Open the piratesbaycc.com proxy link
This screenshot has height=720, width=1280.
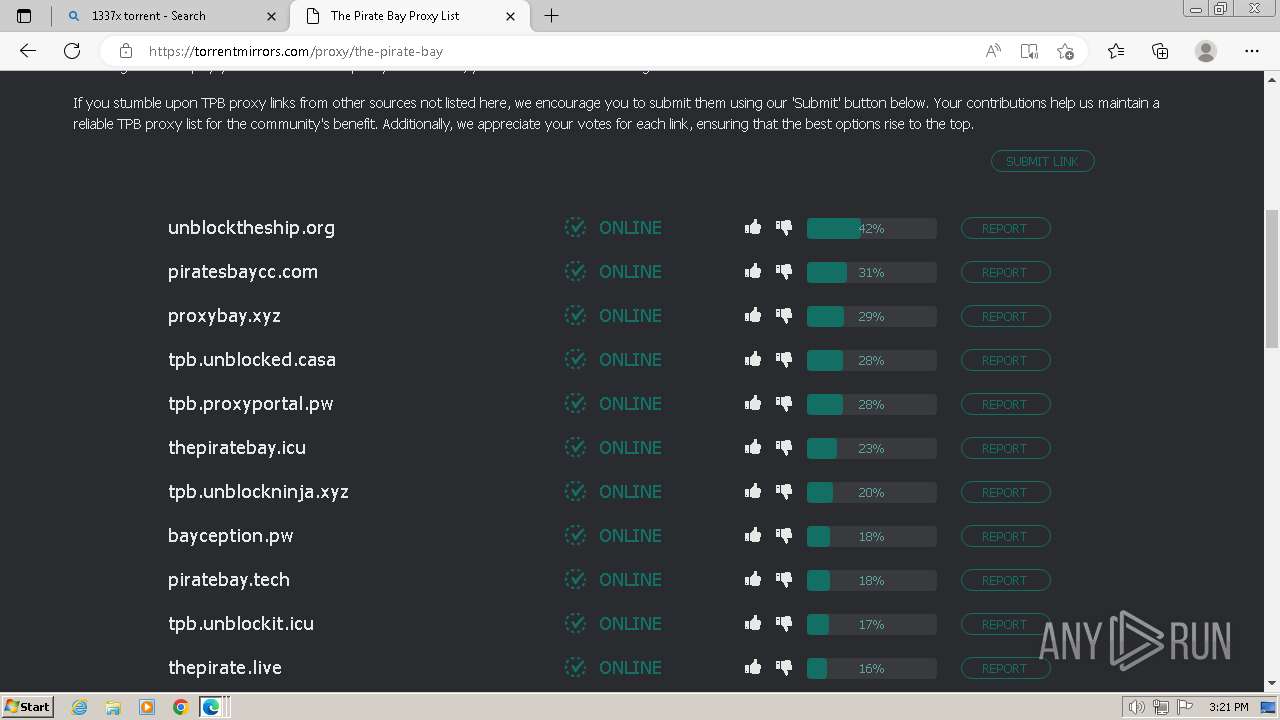pos(243,272)
